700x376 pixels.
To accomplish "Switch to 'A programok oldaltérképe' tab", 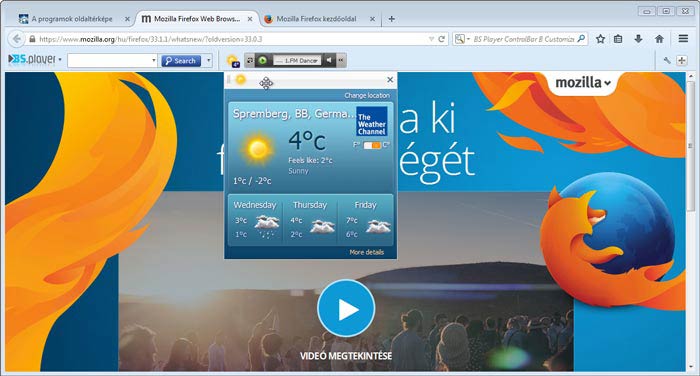I will pyautogui.click(x=72, y=19).
